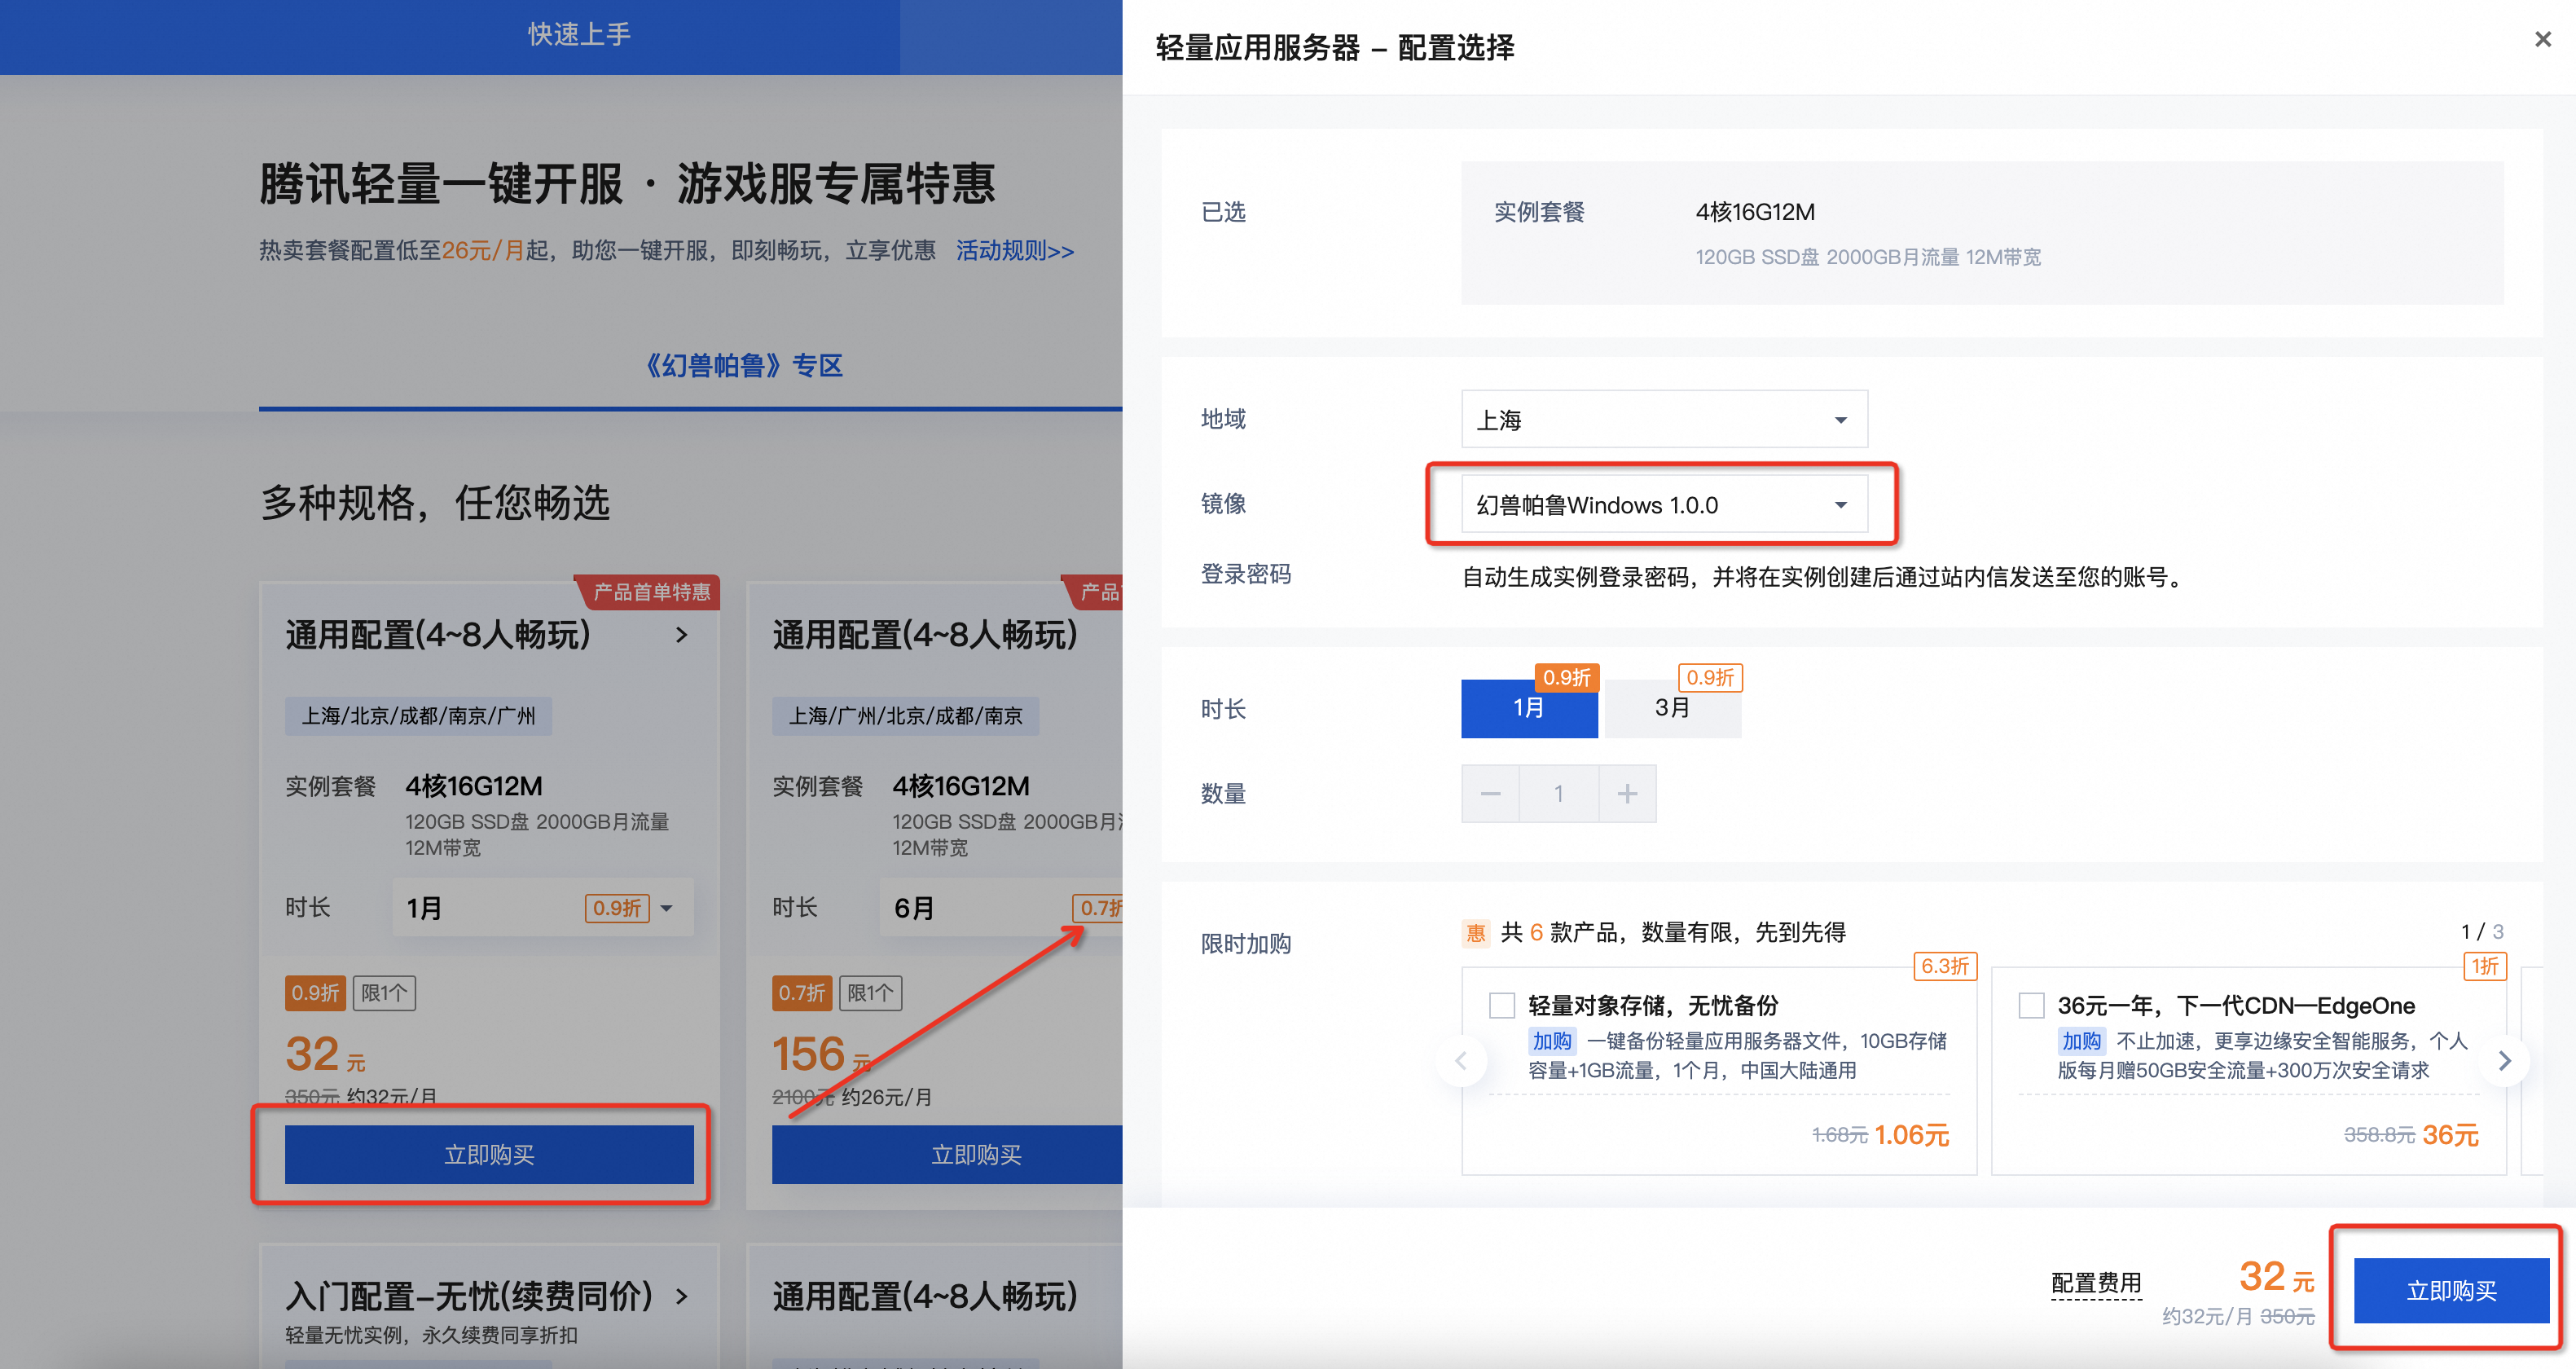Select the 3月 duration option
Image resolution: width=2576 pixels, height=1369 pixels.
(x=1673, y=708)
